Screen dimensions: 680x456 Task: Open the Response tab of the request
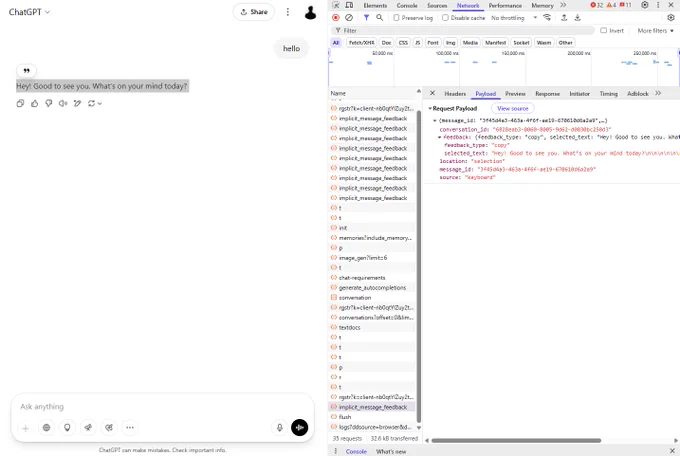click(547, 94)
